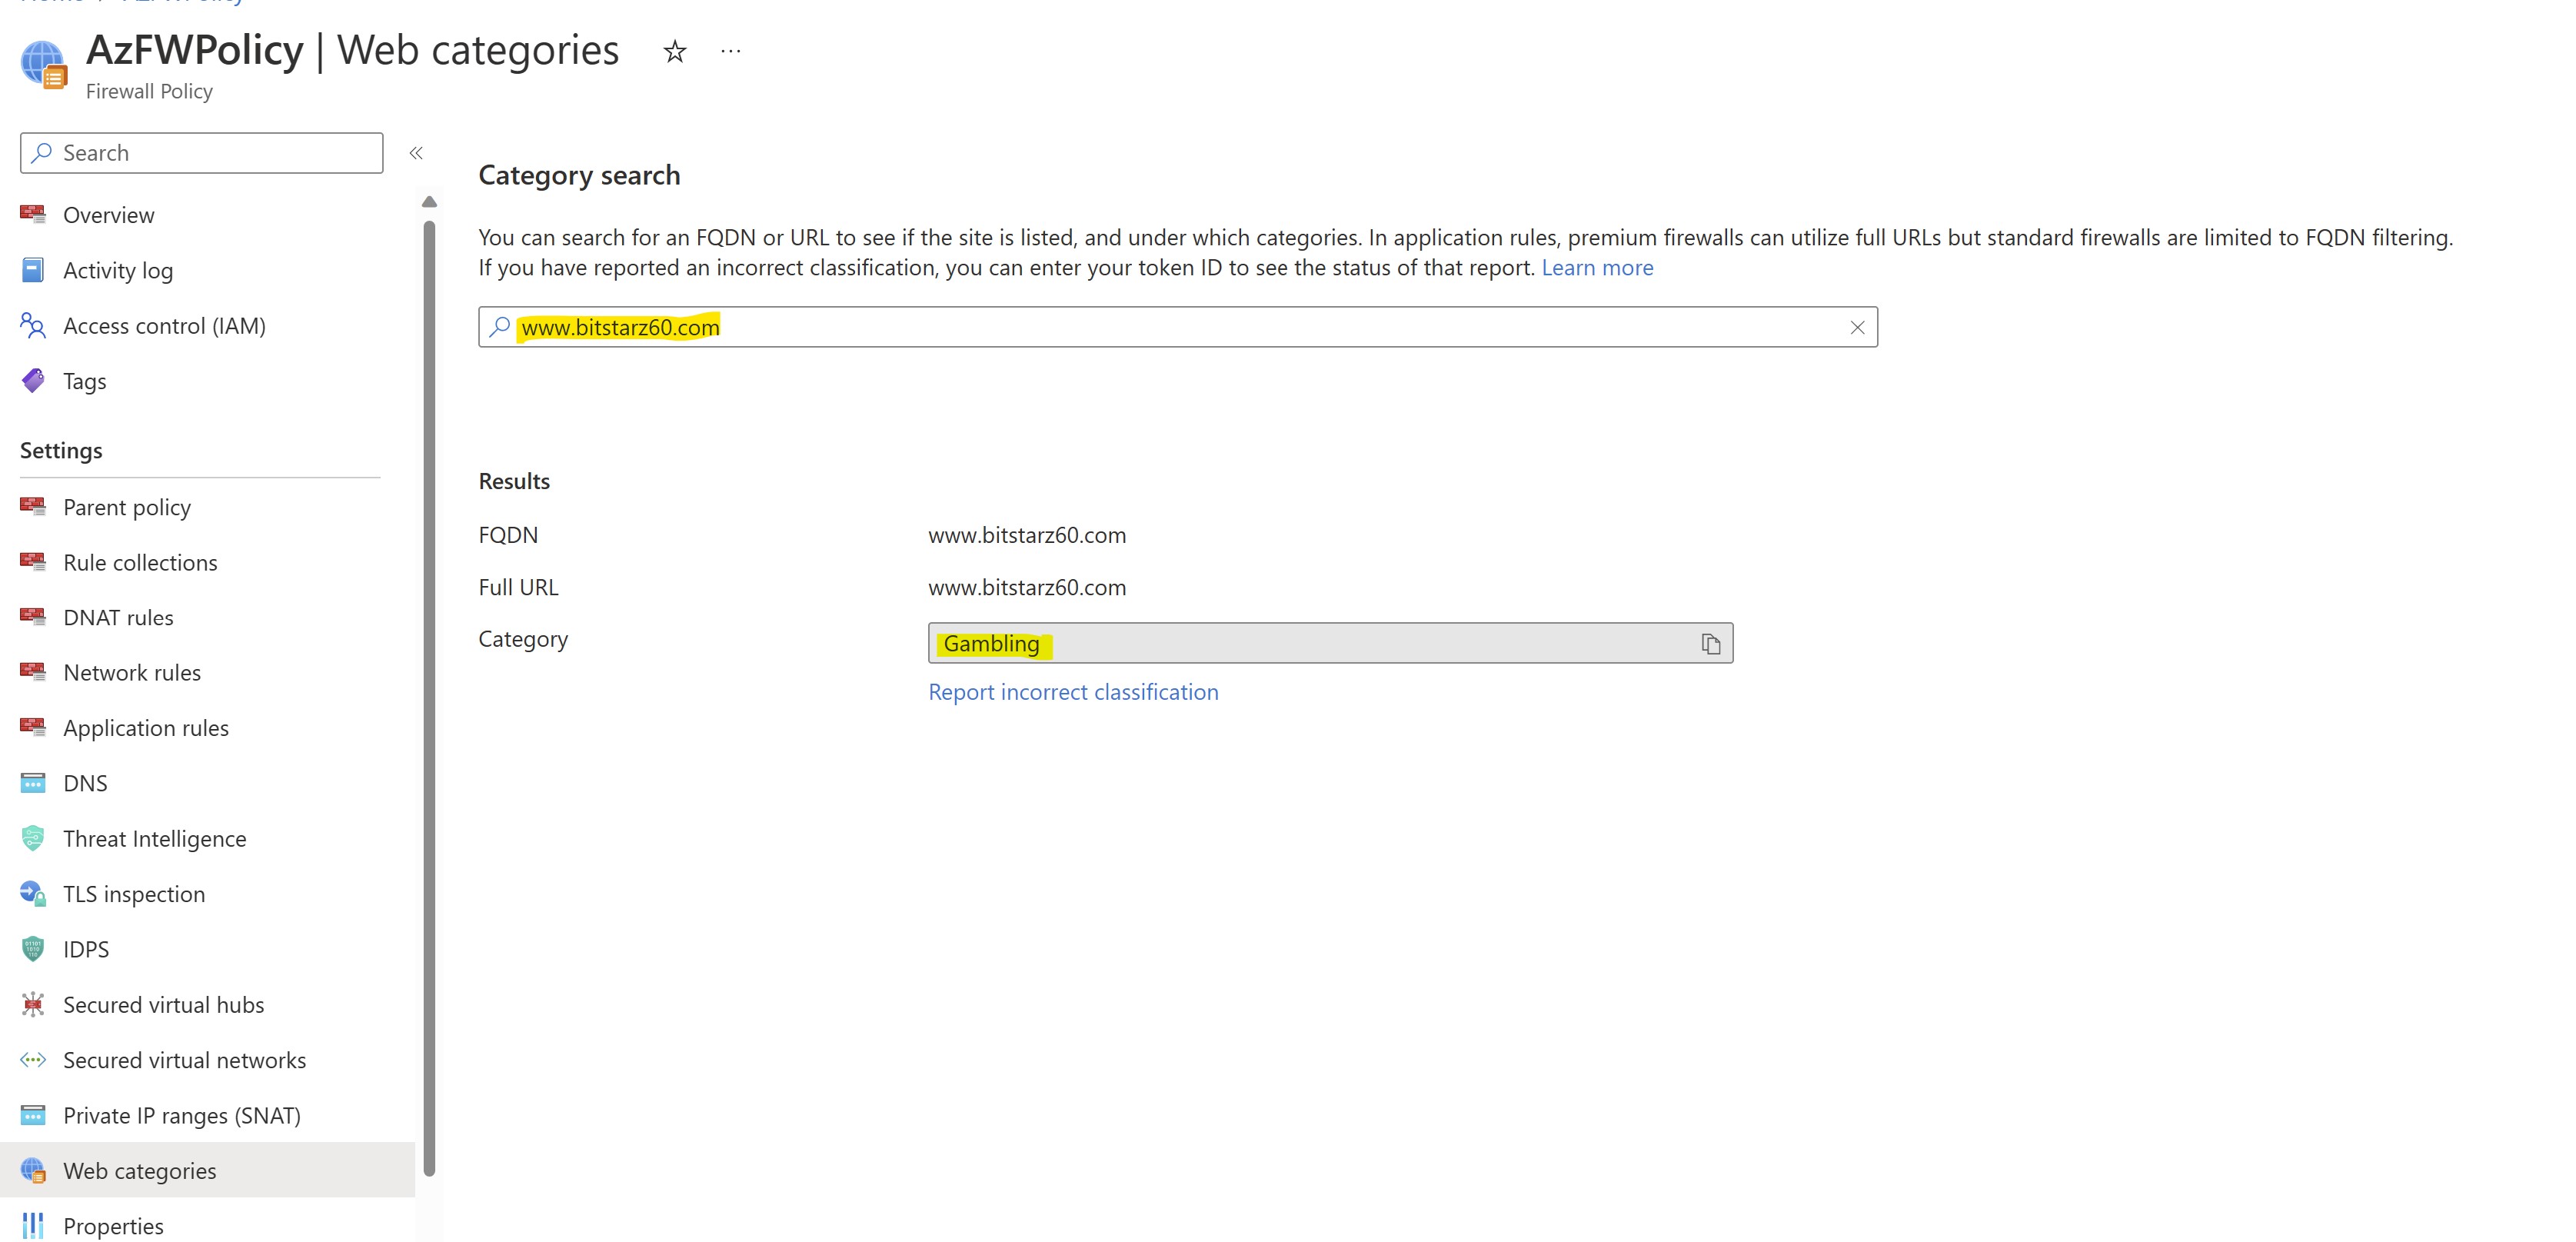Image resolution: width=2576 pixels, height=1242 pixels.
Task: Go to Rule collections page
Action: (140, 562)
